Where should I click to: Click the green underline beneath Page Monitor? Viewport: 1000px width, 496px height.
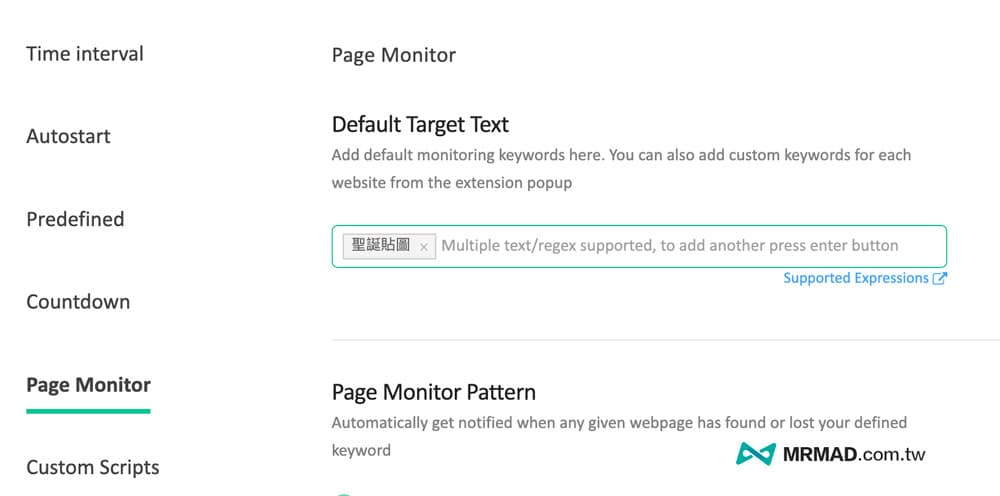(88, 412)
